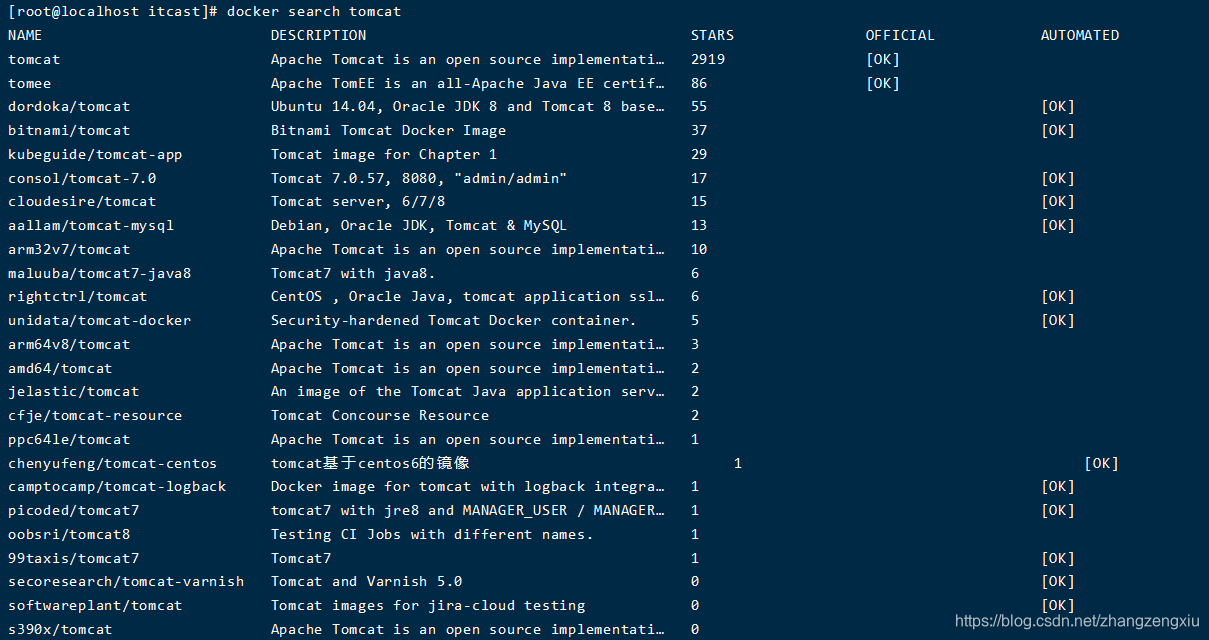Image resolution: width=1209 pixels, height=640 pixels.
Task: Click the automated [OK] for bitnami/tomcat
Action: click(x=1058, y=130)
